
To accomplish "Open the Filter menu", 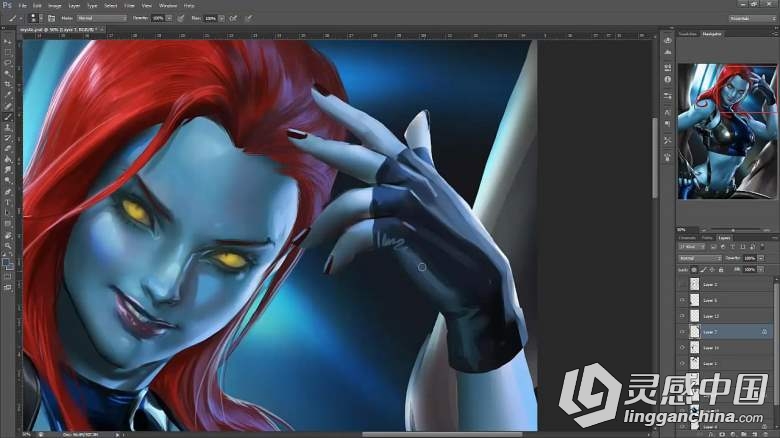I will pos(129,5).
